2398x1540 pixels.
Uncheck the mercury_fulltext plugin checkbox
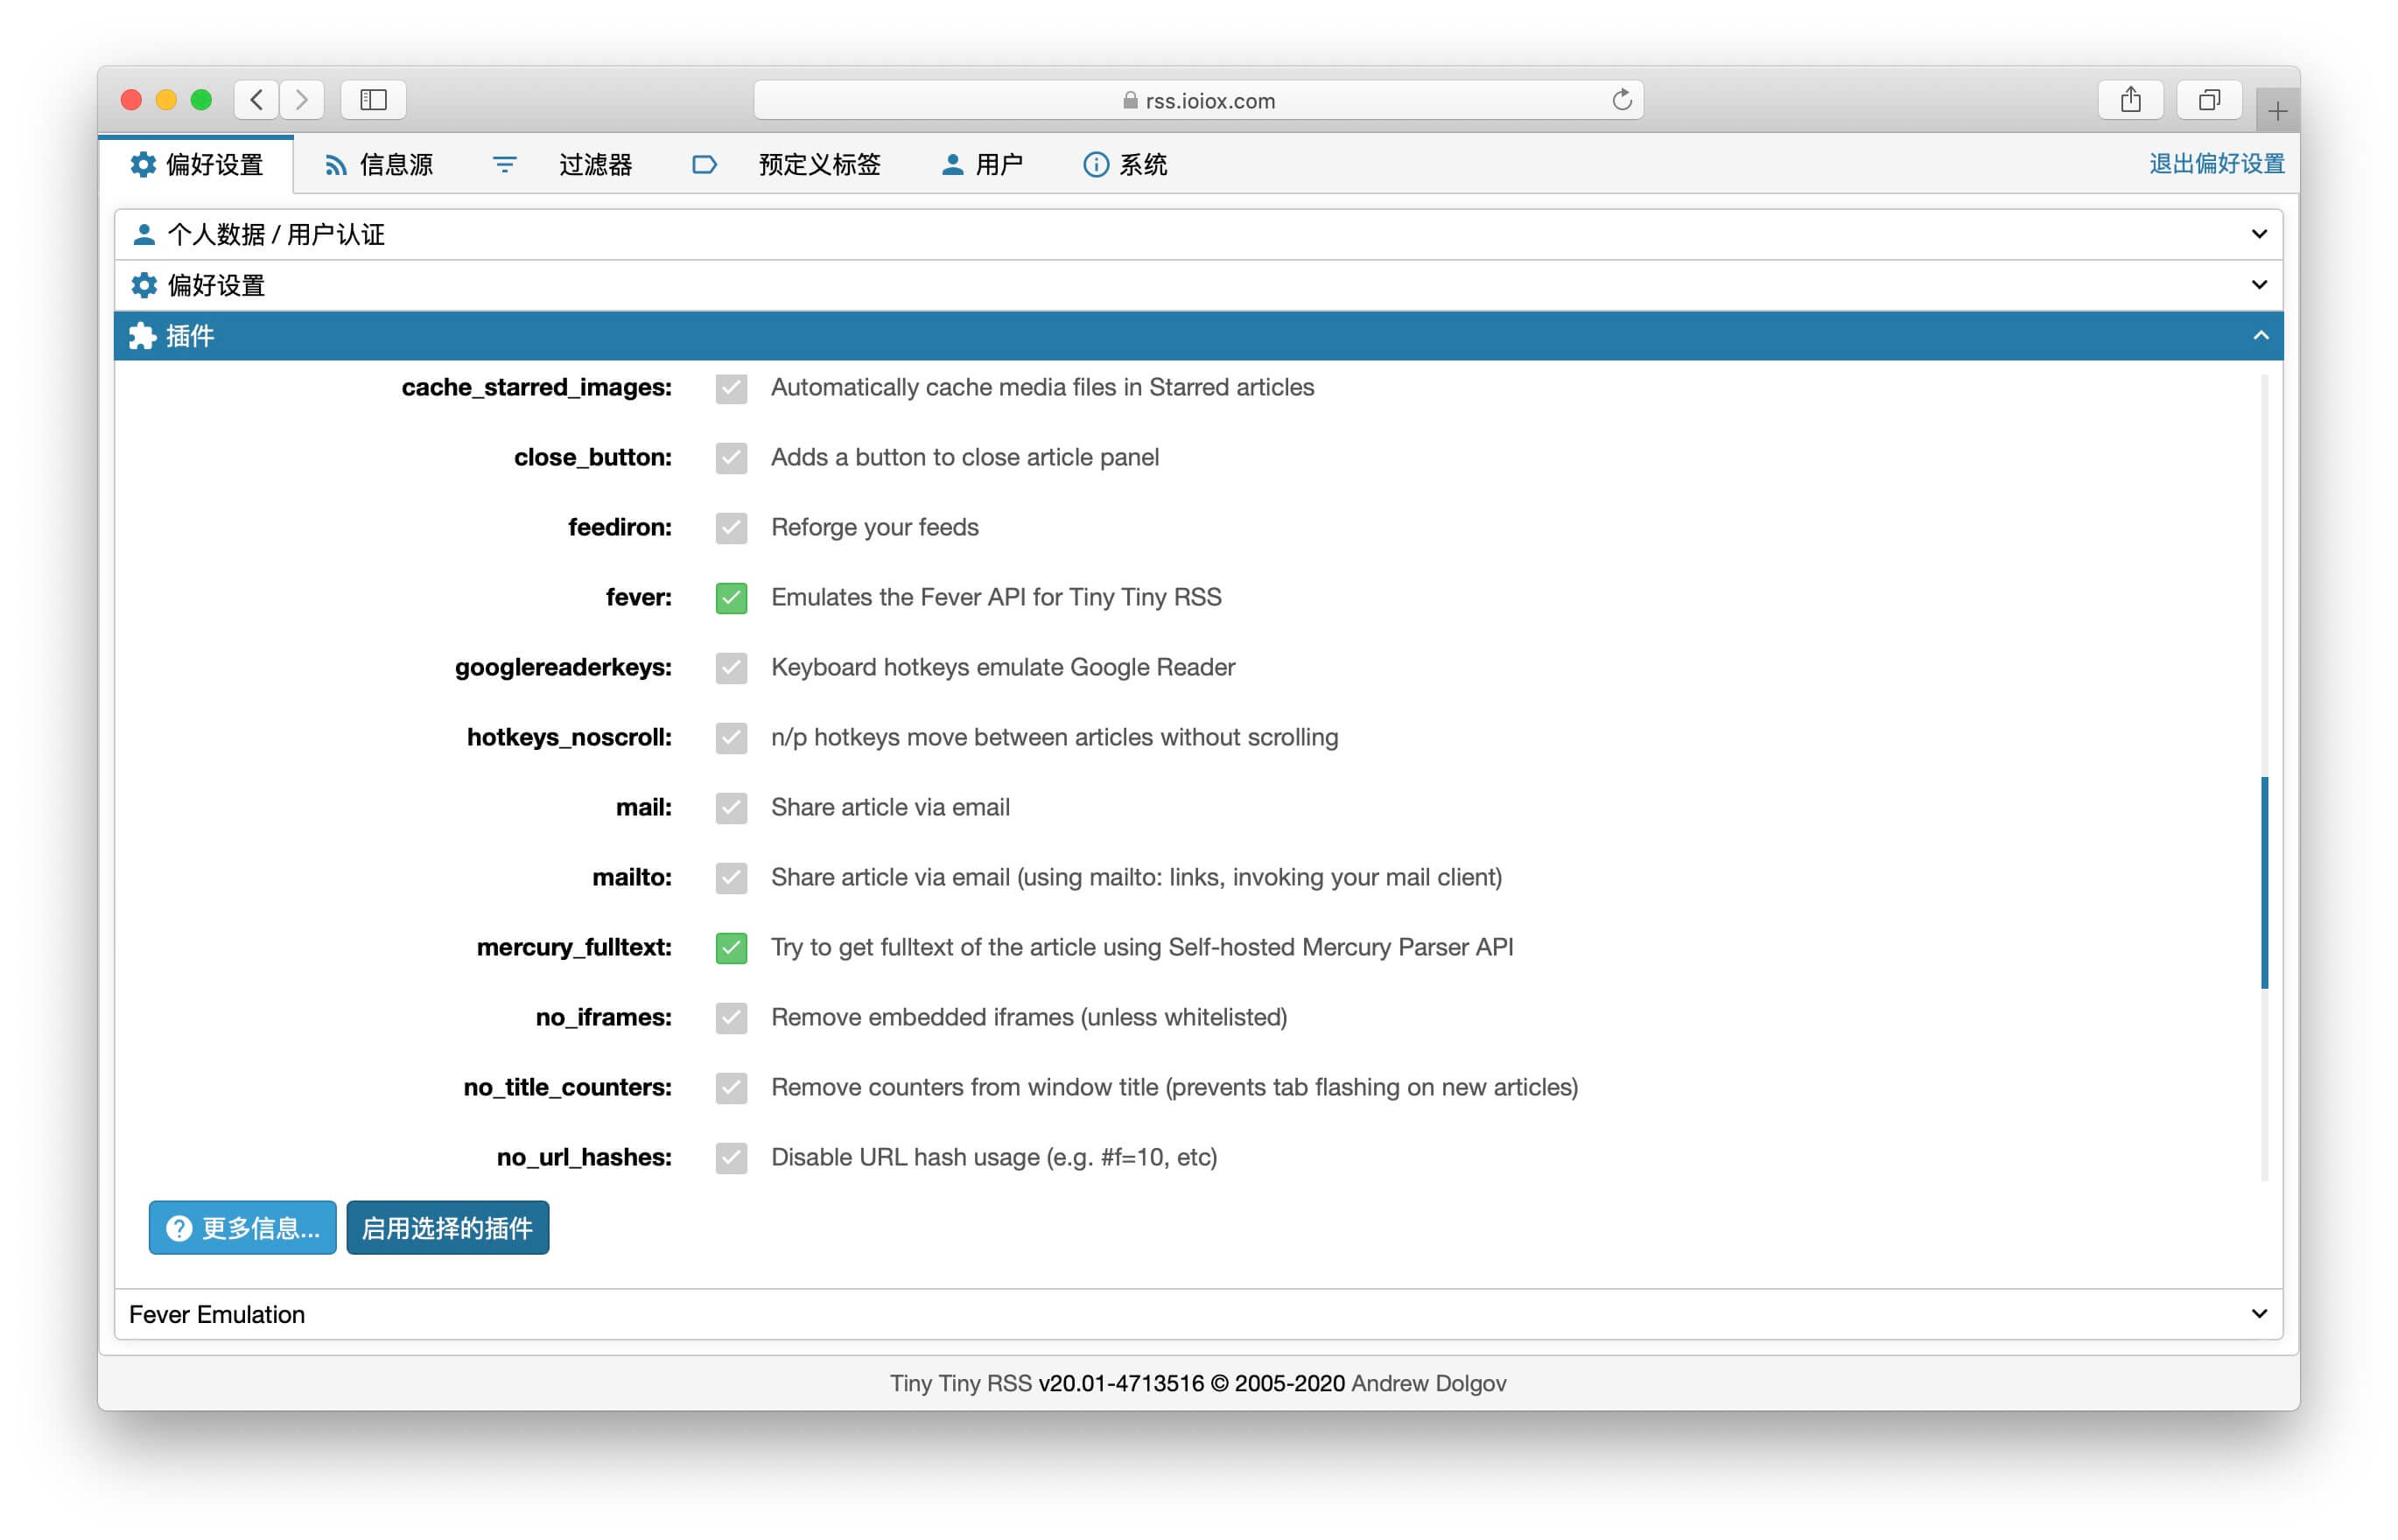point(731,948)
